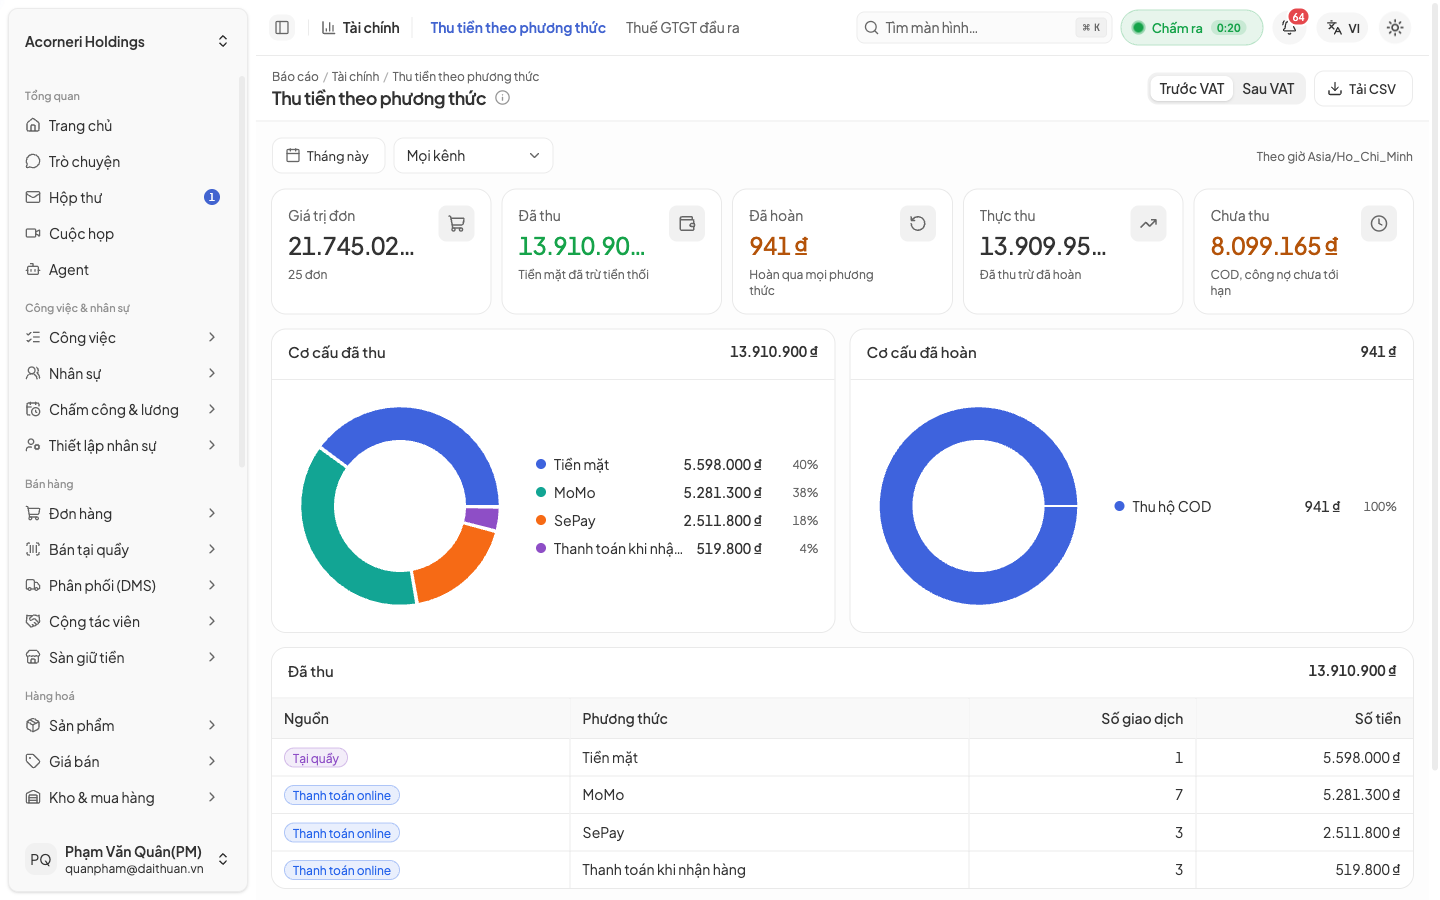Screen dimensions: 1440x900
Task: Click the info icon beside page title
Action: 503,98
